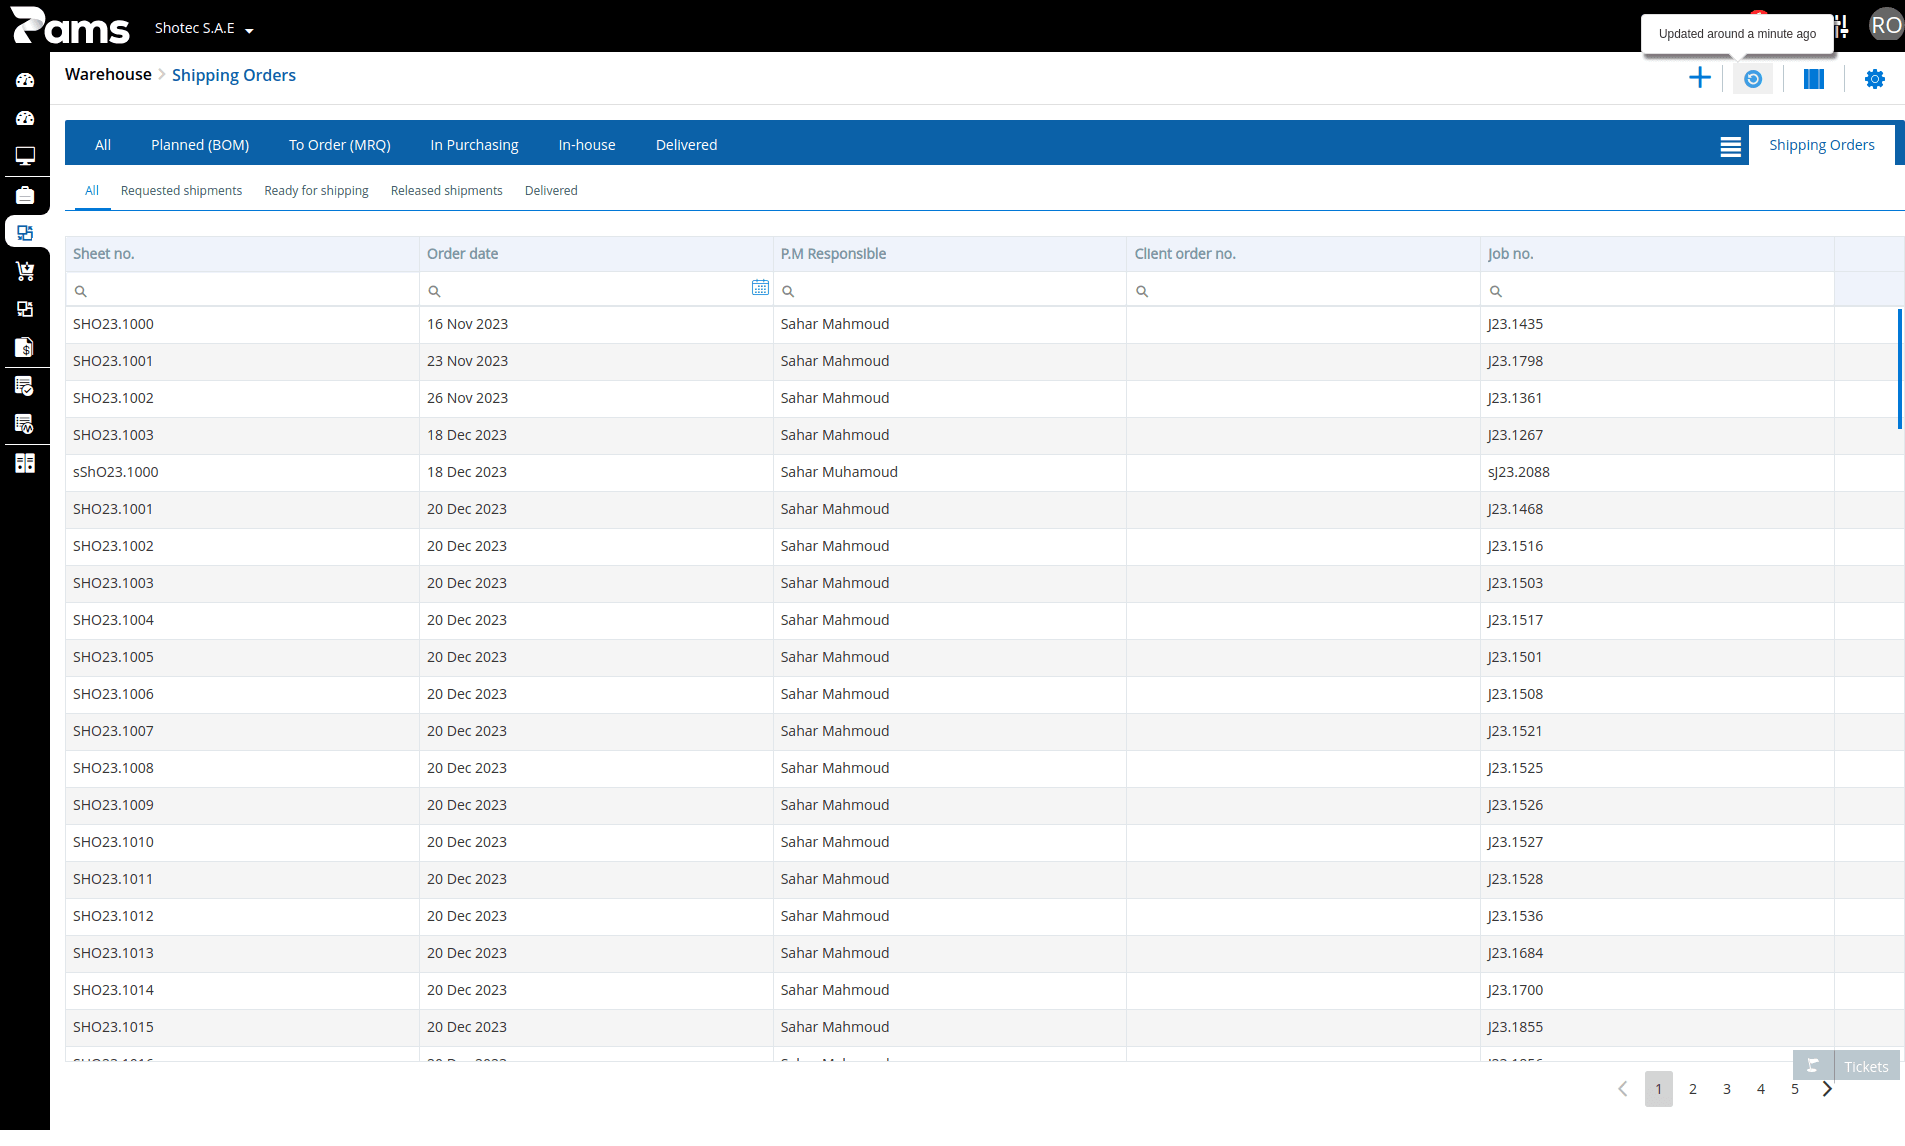Select the Released shipments sub-tab
The image size is (1905, 1146).
[446, 191]
